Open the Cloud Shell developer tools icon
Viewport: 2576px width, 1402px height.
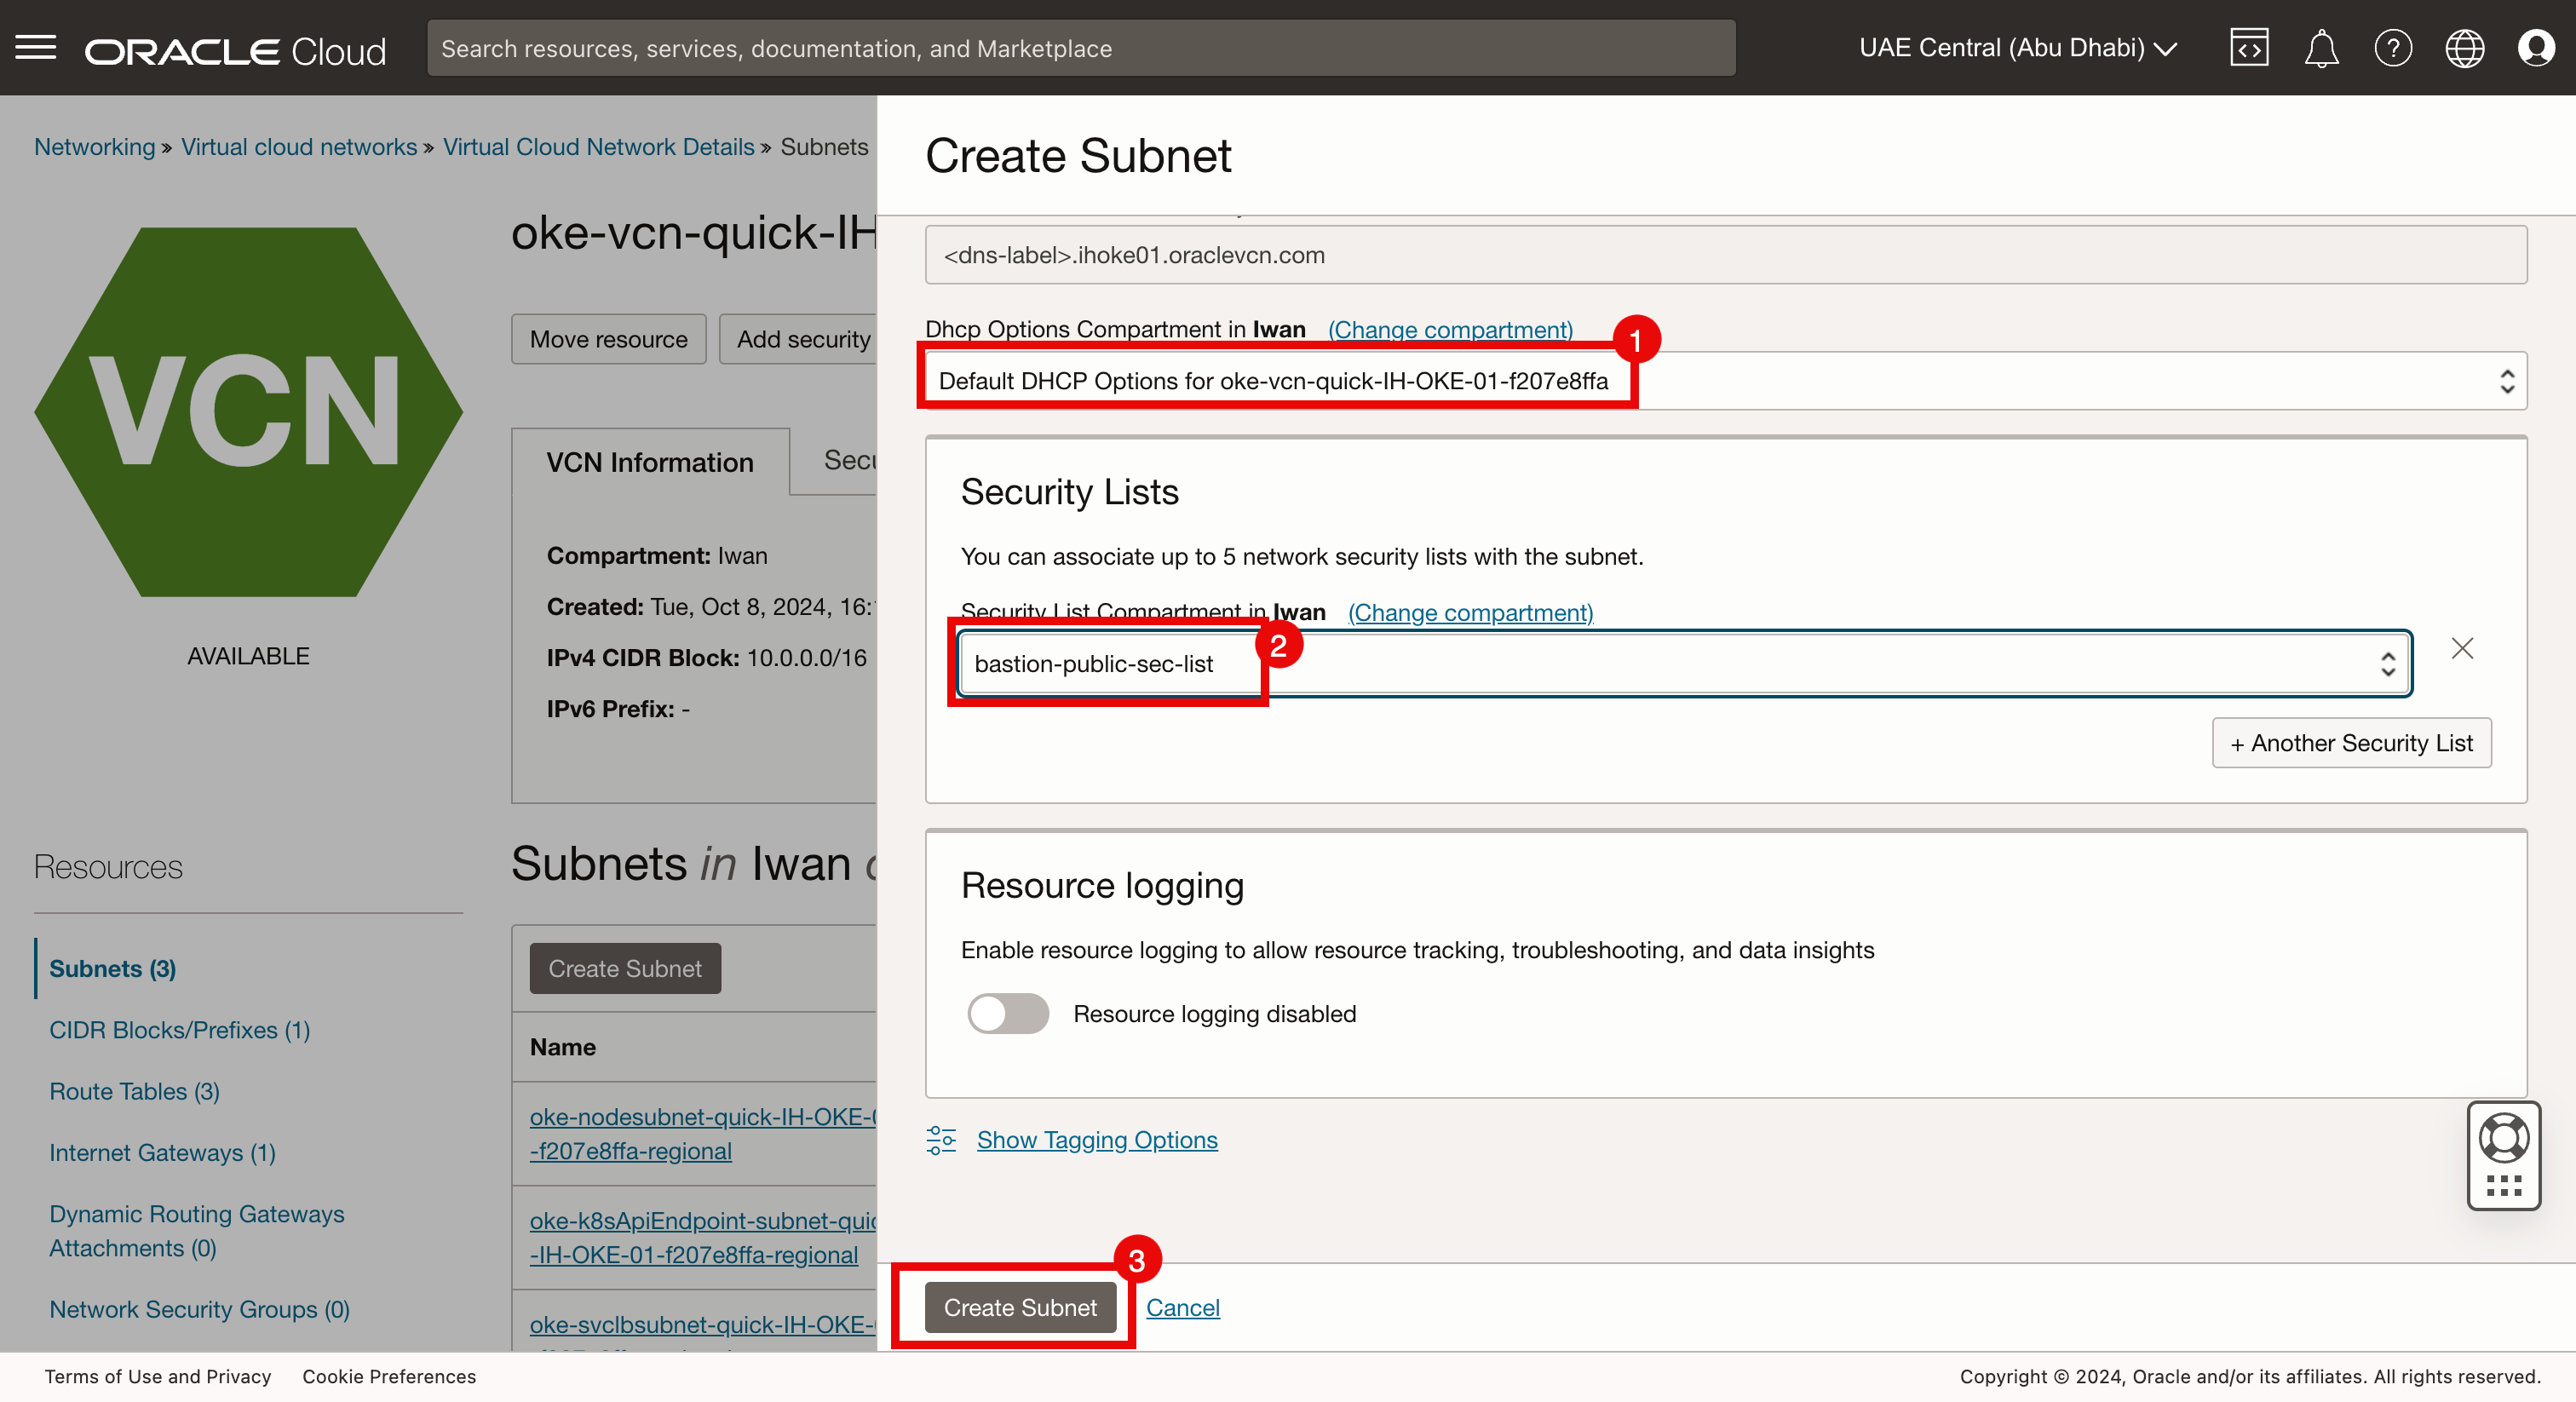(x=2248, y=47)
